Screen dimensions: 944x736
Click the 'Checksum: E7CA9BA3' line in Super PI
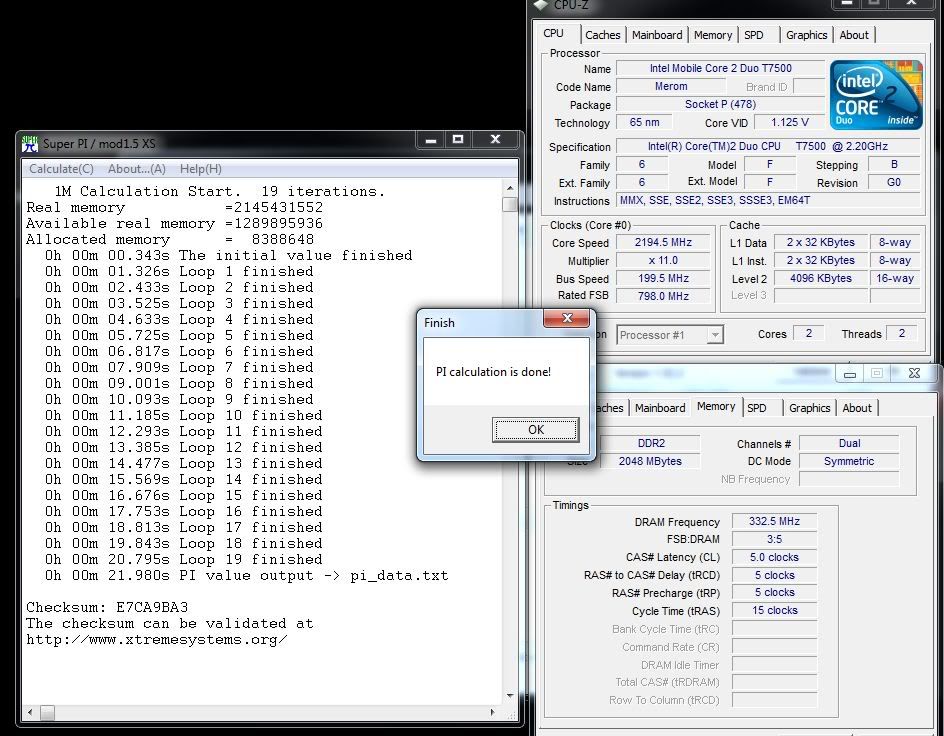click(x=107, y=607)
